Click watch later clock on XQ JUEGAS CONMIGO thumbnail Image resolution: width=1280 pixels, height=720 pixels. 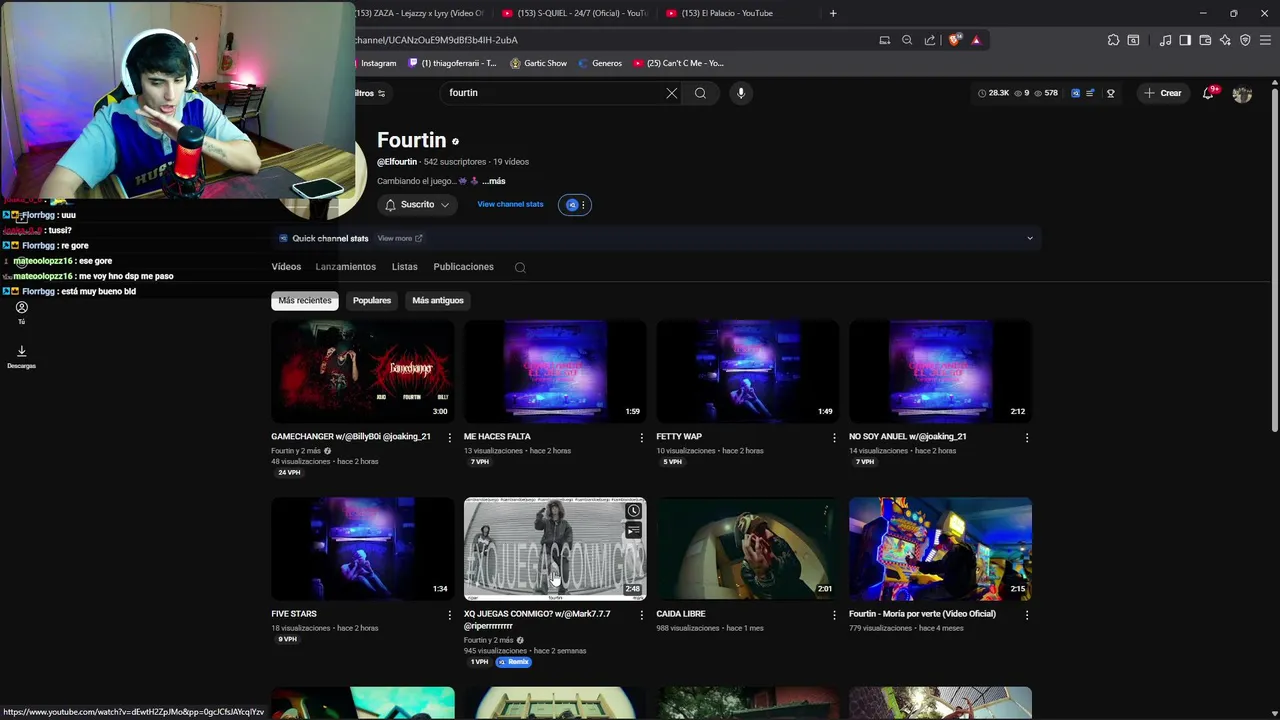pyautogui.click(x=633, y=511)
